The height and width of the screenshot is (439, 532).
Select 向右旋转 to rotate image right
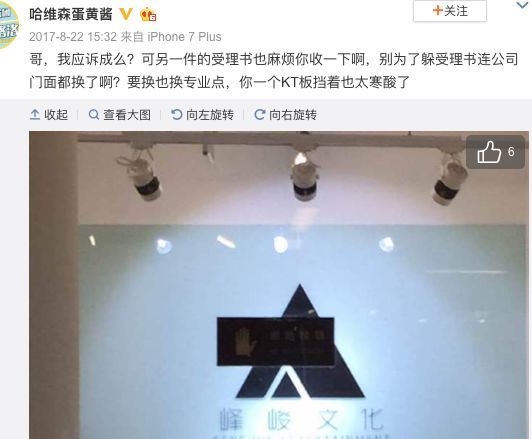(x=285, y=115)
